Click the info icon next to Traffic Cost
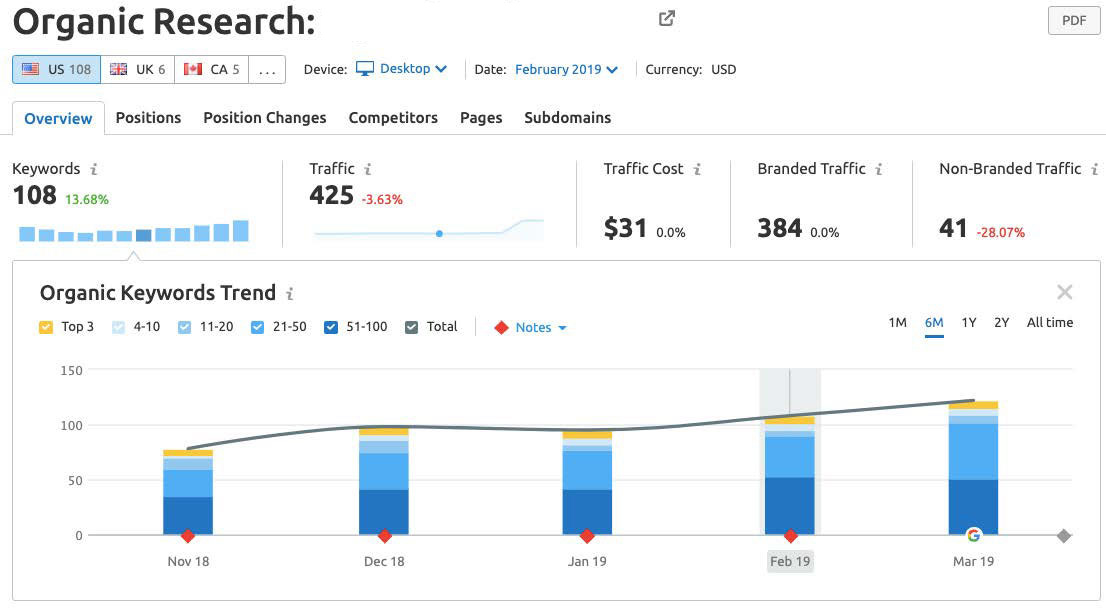This screenshot has width=1106, height=613. 697,170
